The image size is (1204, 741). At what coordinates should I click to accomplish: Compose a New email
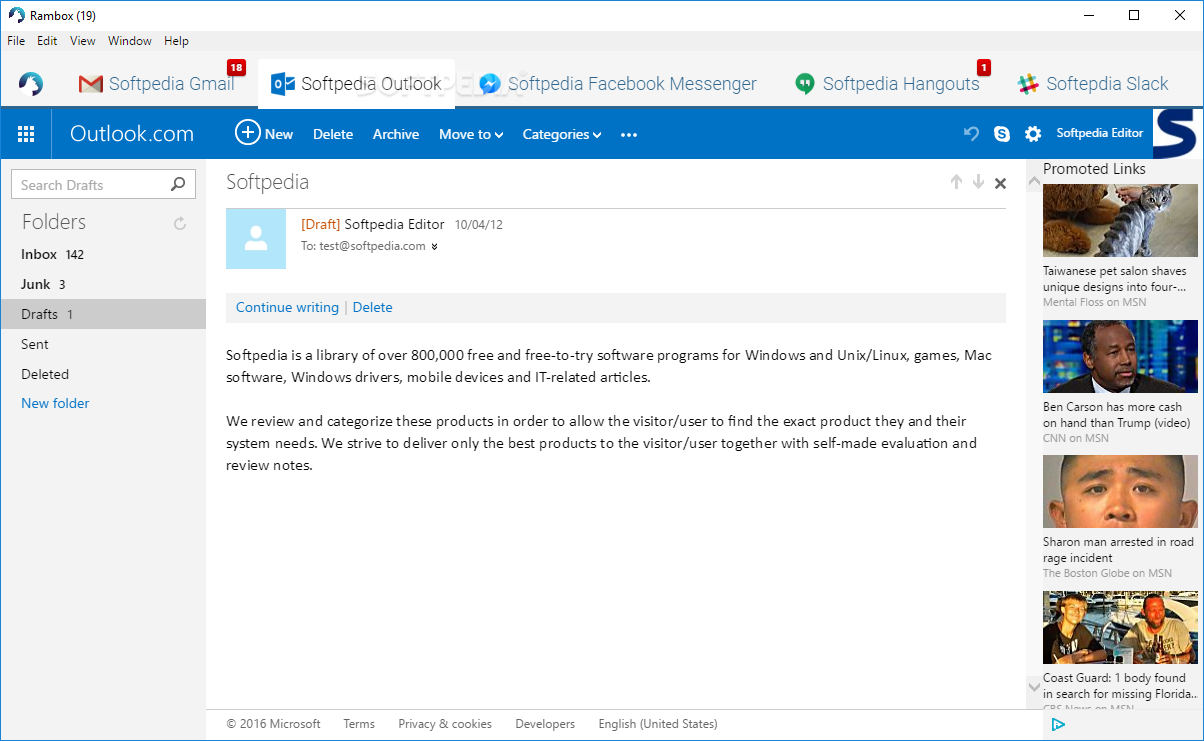tap(264, 133)
